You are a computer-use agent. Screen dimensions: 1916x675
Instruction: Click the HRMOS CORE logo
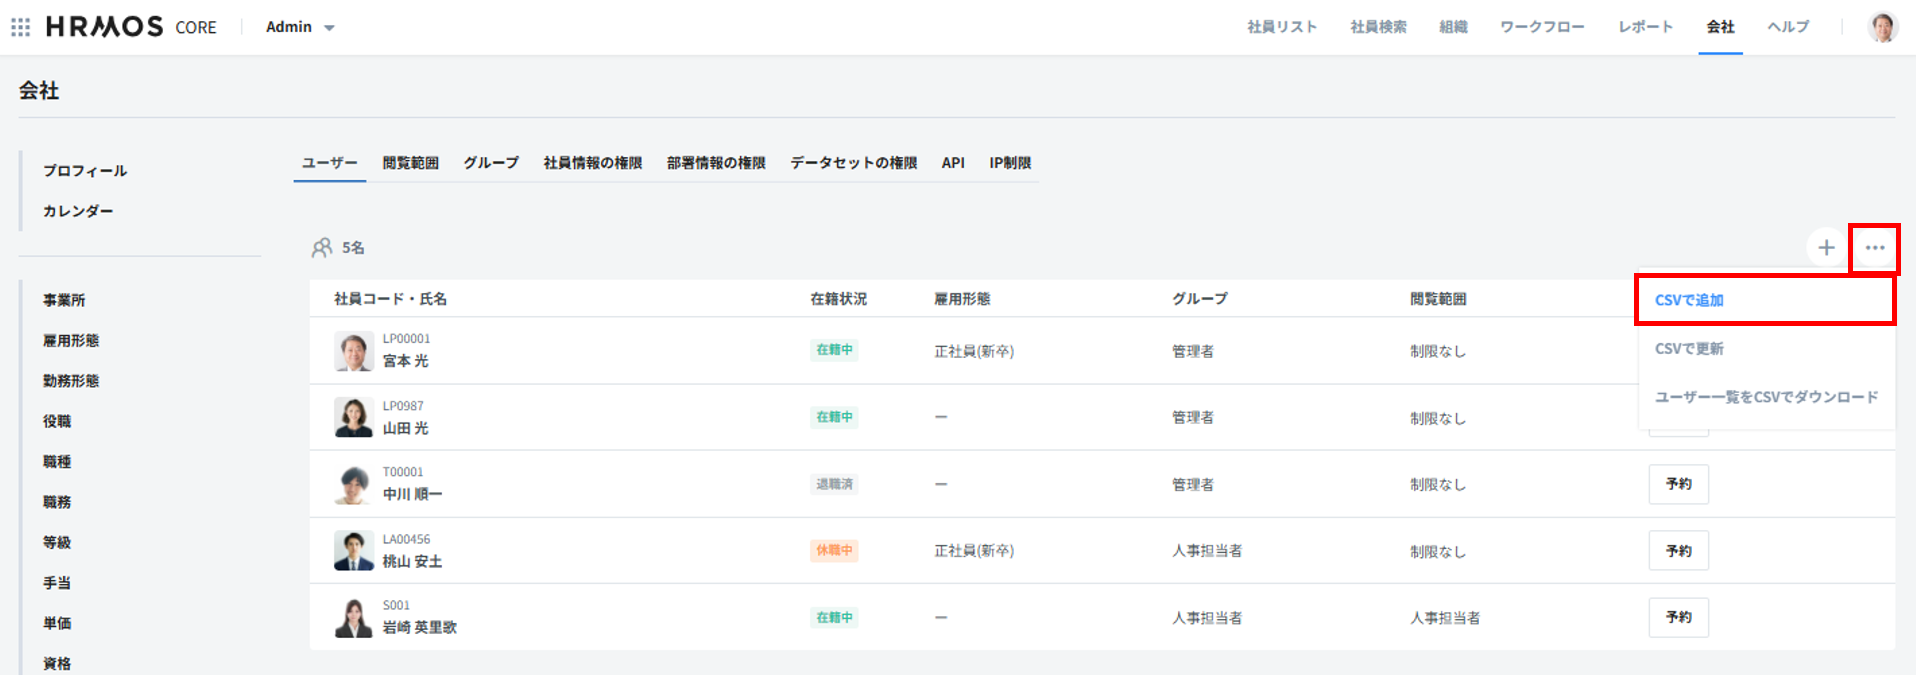[x=131, y=27]
